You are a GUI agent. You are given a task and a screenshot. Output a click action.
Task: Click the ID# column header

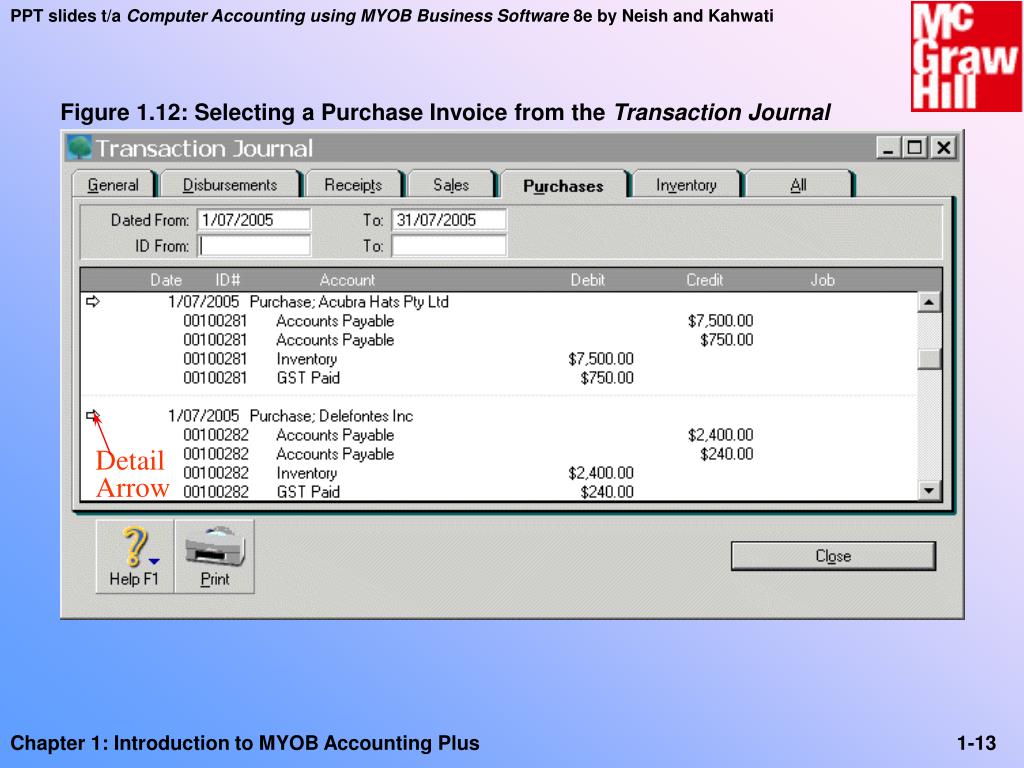pyautogui.click(x=228, y=280)
